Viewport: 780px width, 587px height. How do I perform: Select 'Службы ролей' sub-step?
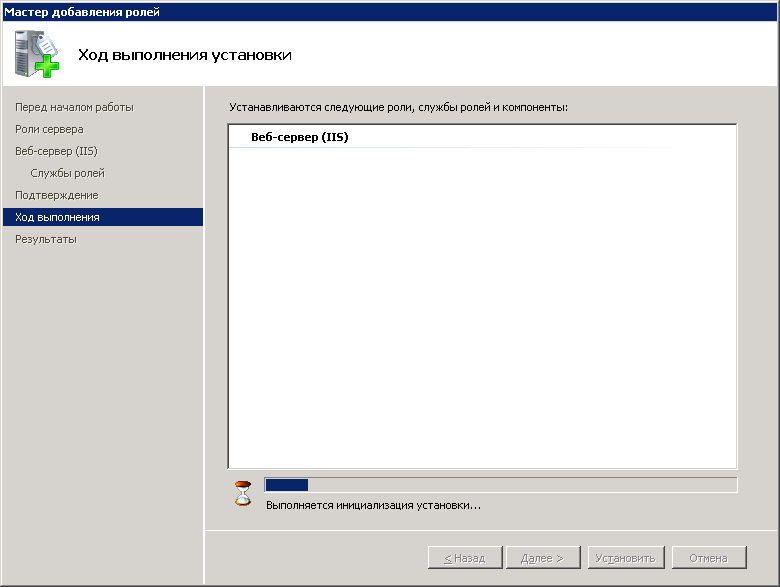point(68,173)
